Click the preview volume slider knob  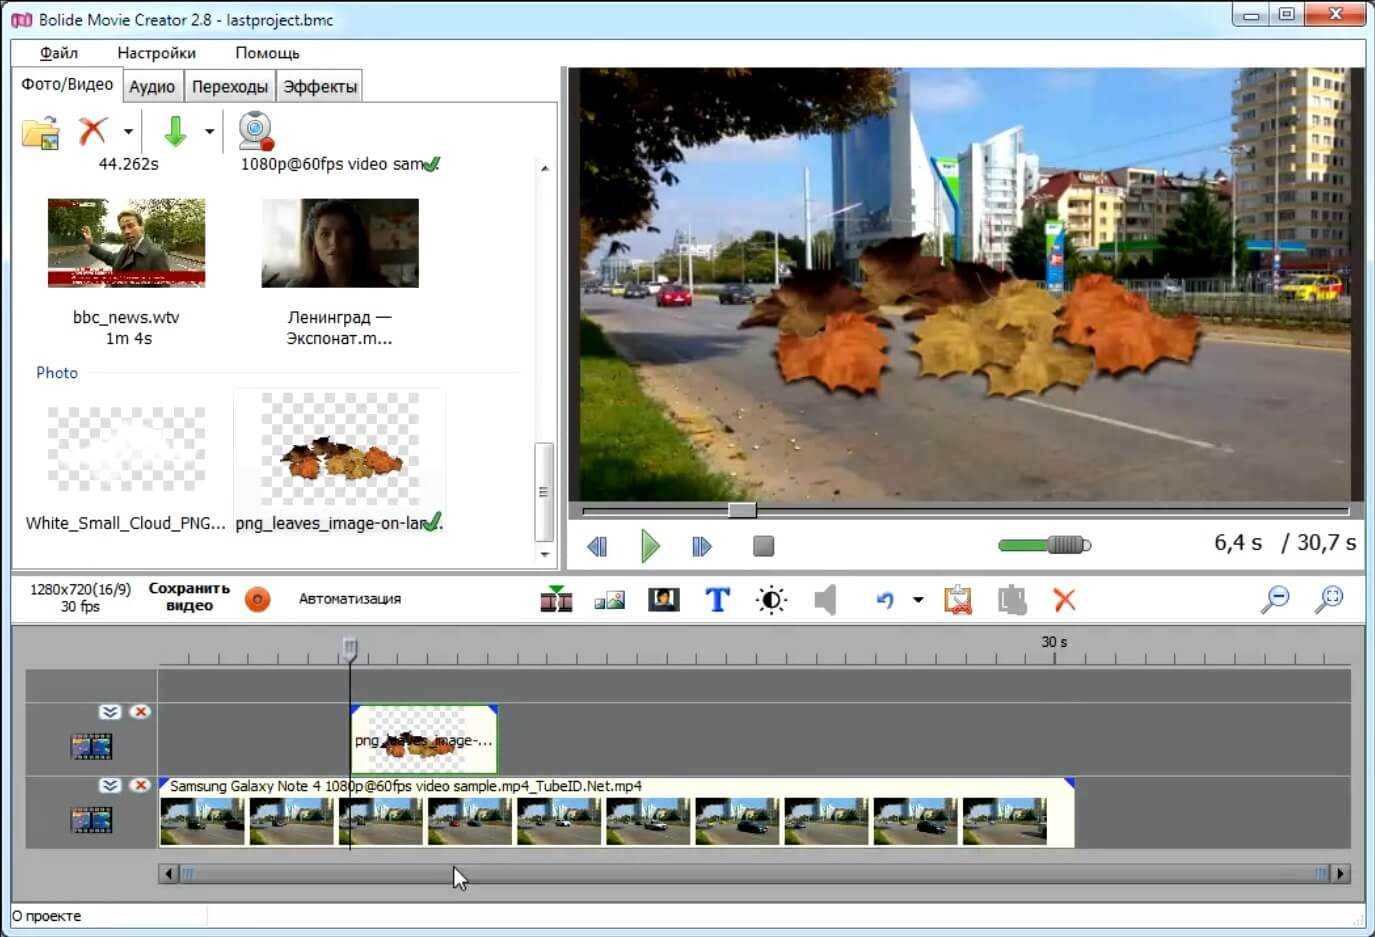click(x=1068, y=545)
